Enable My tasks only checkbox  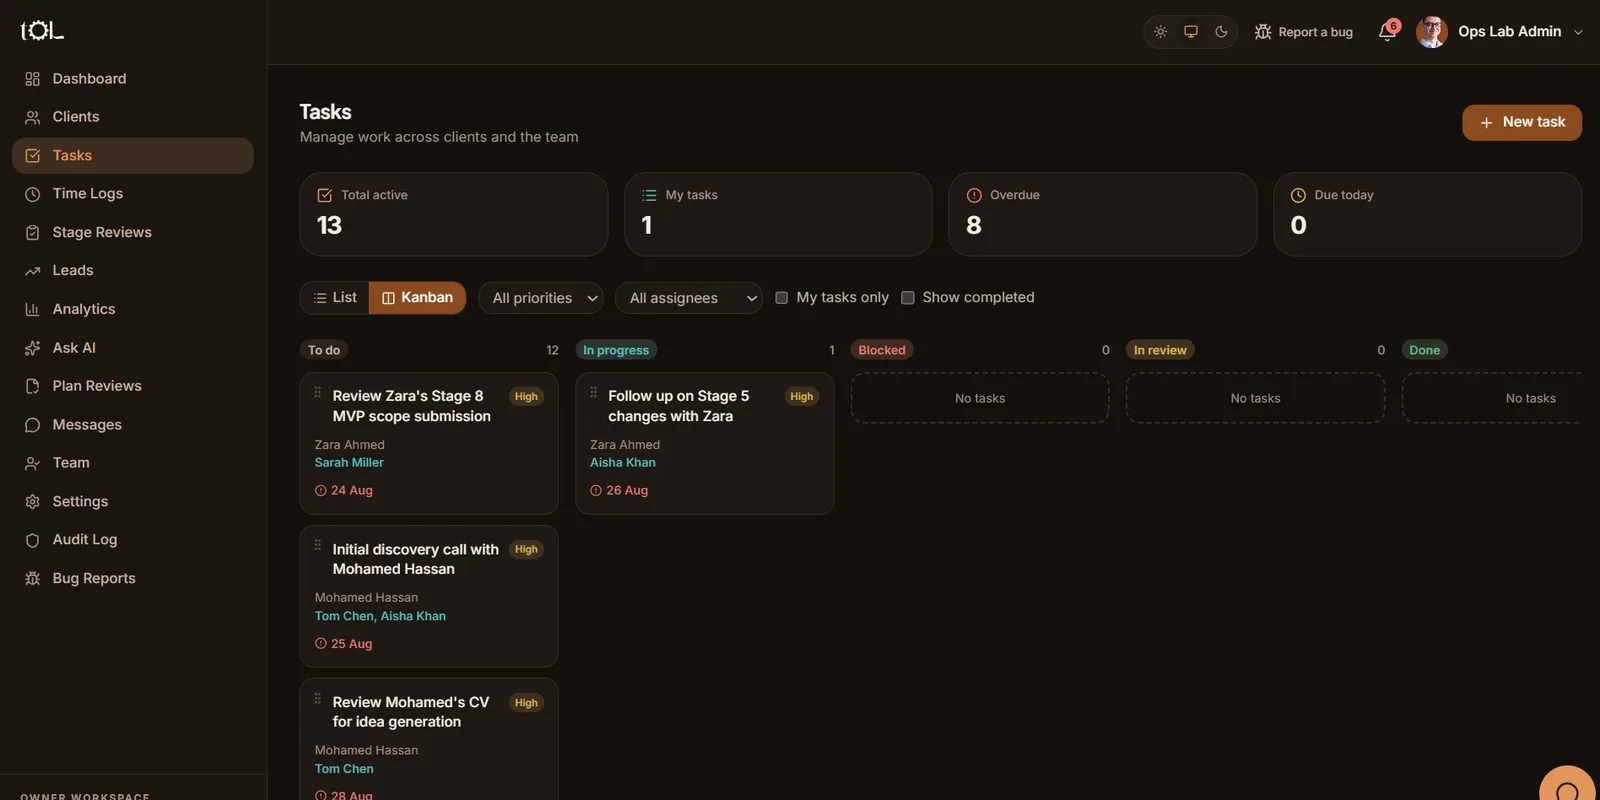(x=782, y=298)
